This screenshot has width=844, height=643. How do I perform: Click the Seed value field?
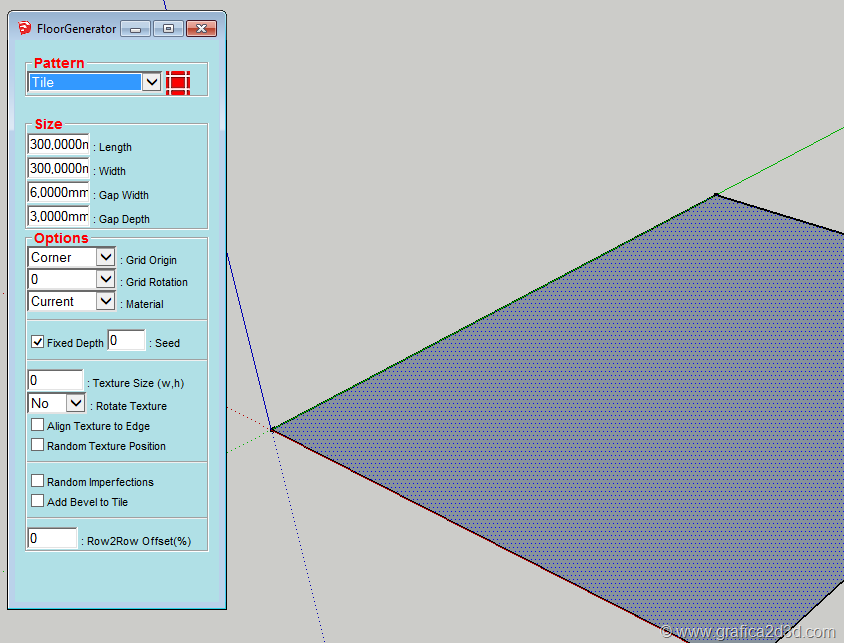[126, 341]
